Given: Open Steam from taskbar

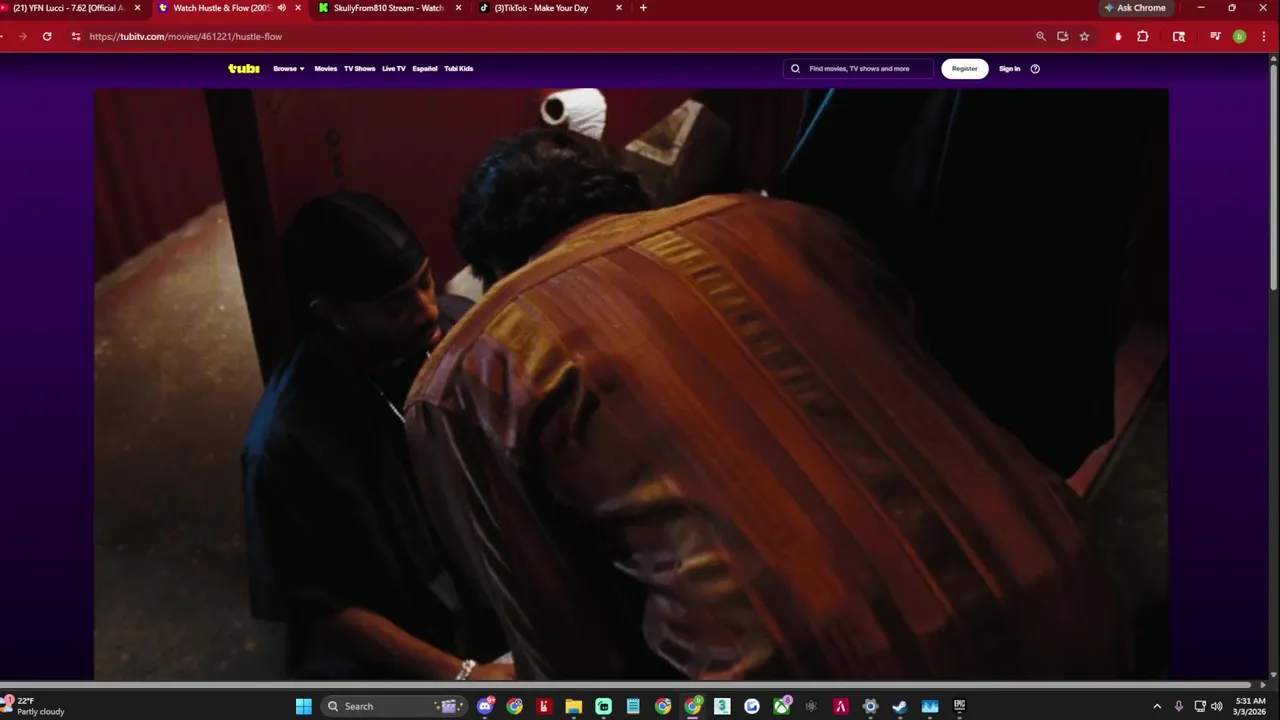Looking at the screenshot, I should (899, 706).
